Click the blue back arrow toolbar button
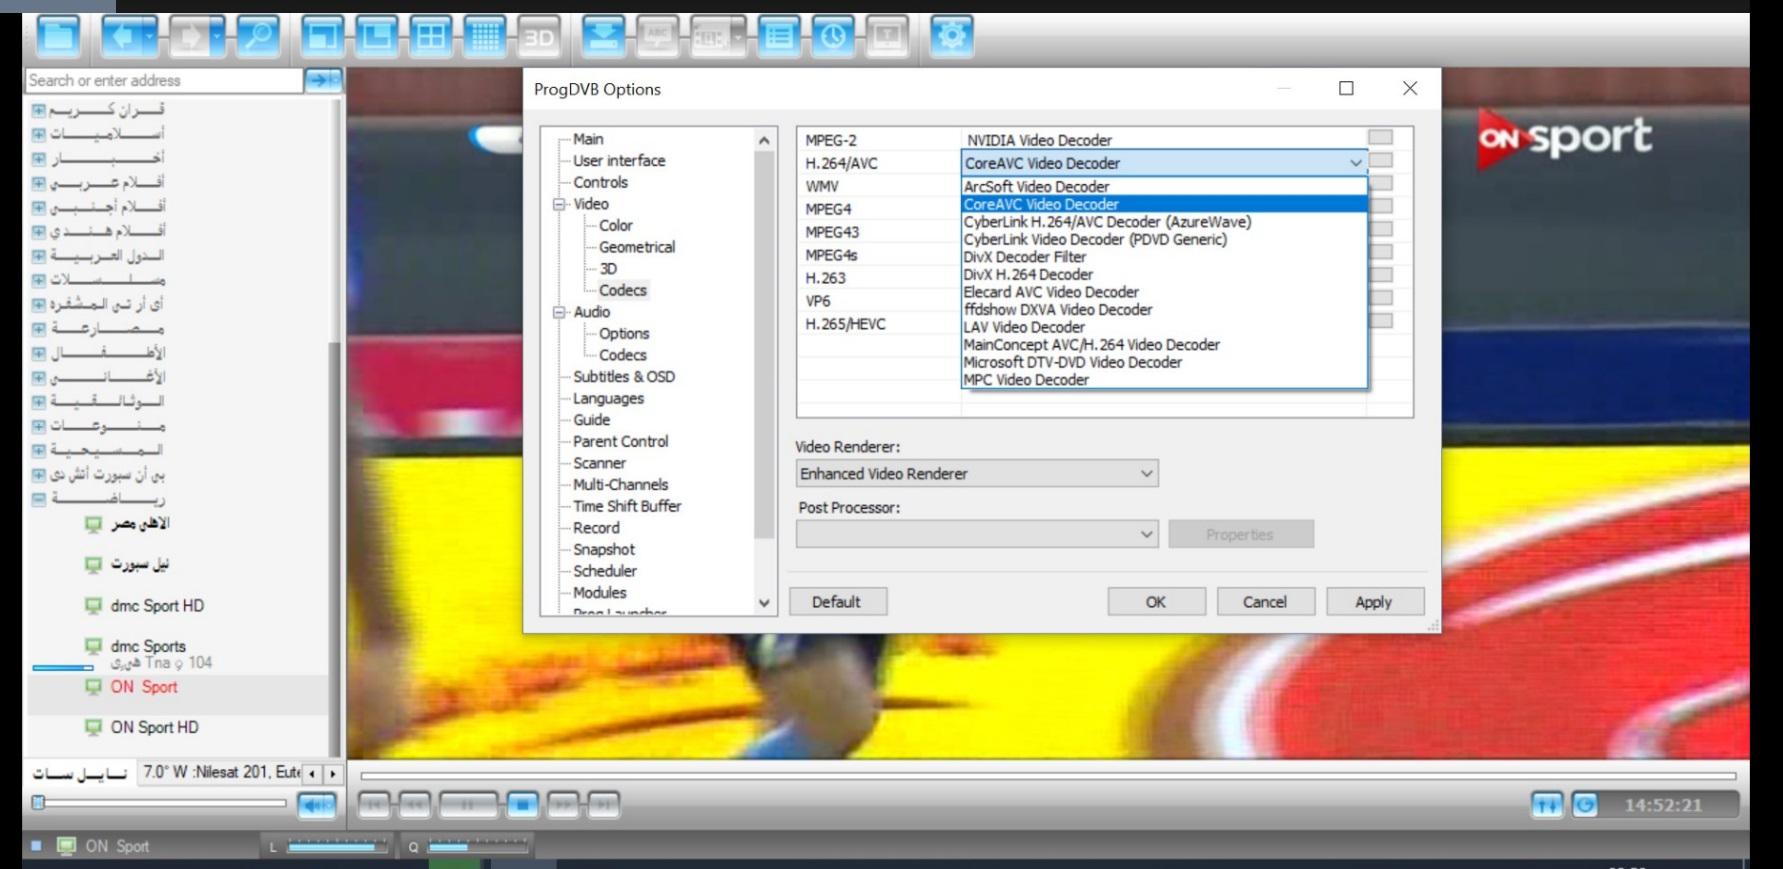This screenshot has width=1783, height=869. tap(122, 37)
